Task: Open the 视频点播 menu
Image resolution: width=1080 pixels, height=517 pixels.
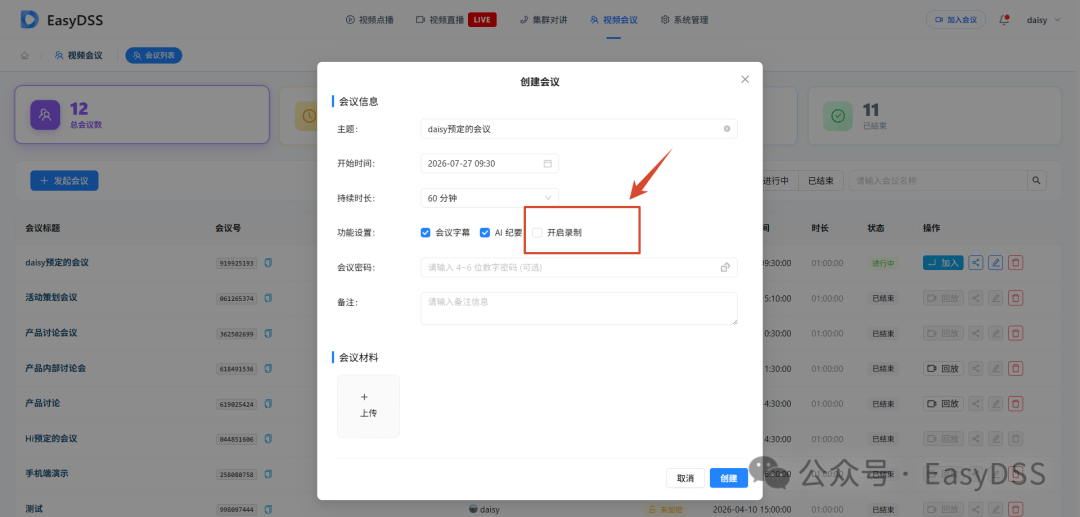Action: click(370, 20)
